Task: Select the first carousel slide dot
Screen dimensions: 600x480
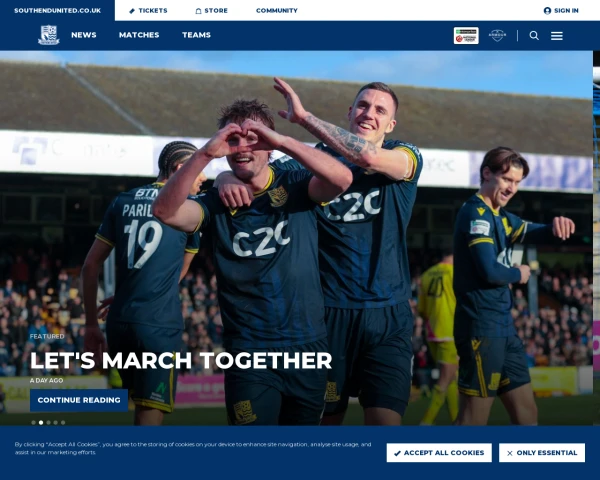Action: 34,423
